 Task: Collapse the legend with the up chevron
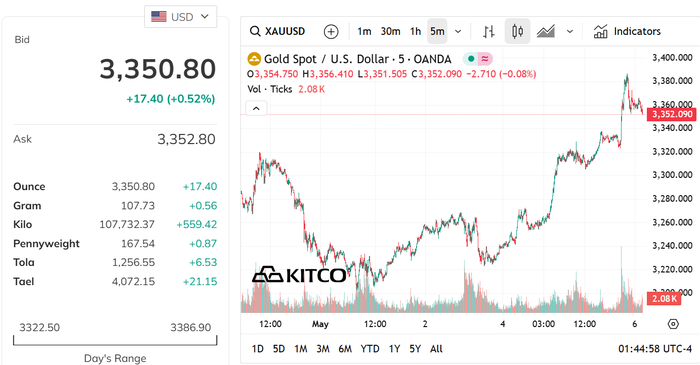(x=256, y=108)
